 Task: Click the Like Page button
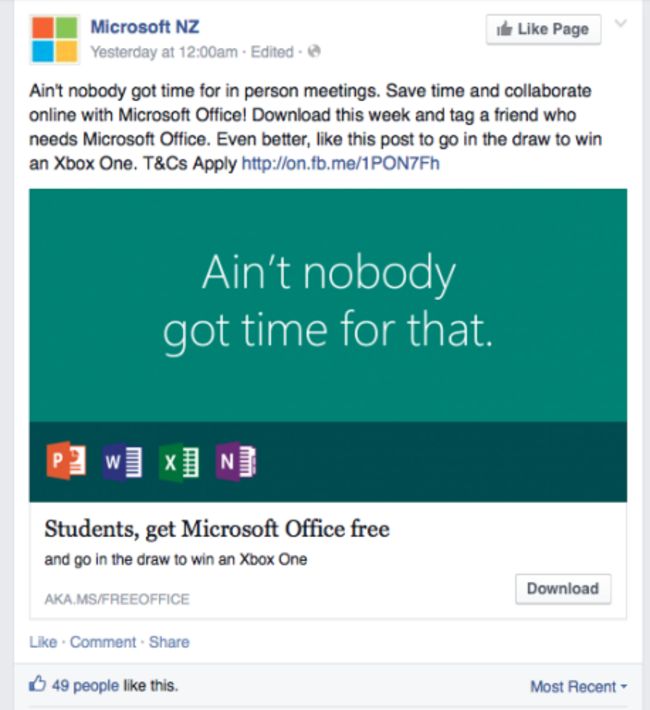[x=544, y=29]
